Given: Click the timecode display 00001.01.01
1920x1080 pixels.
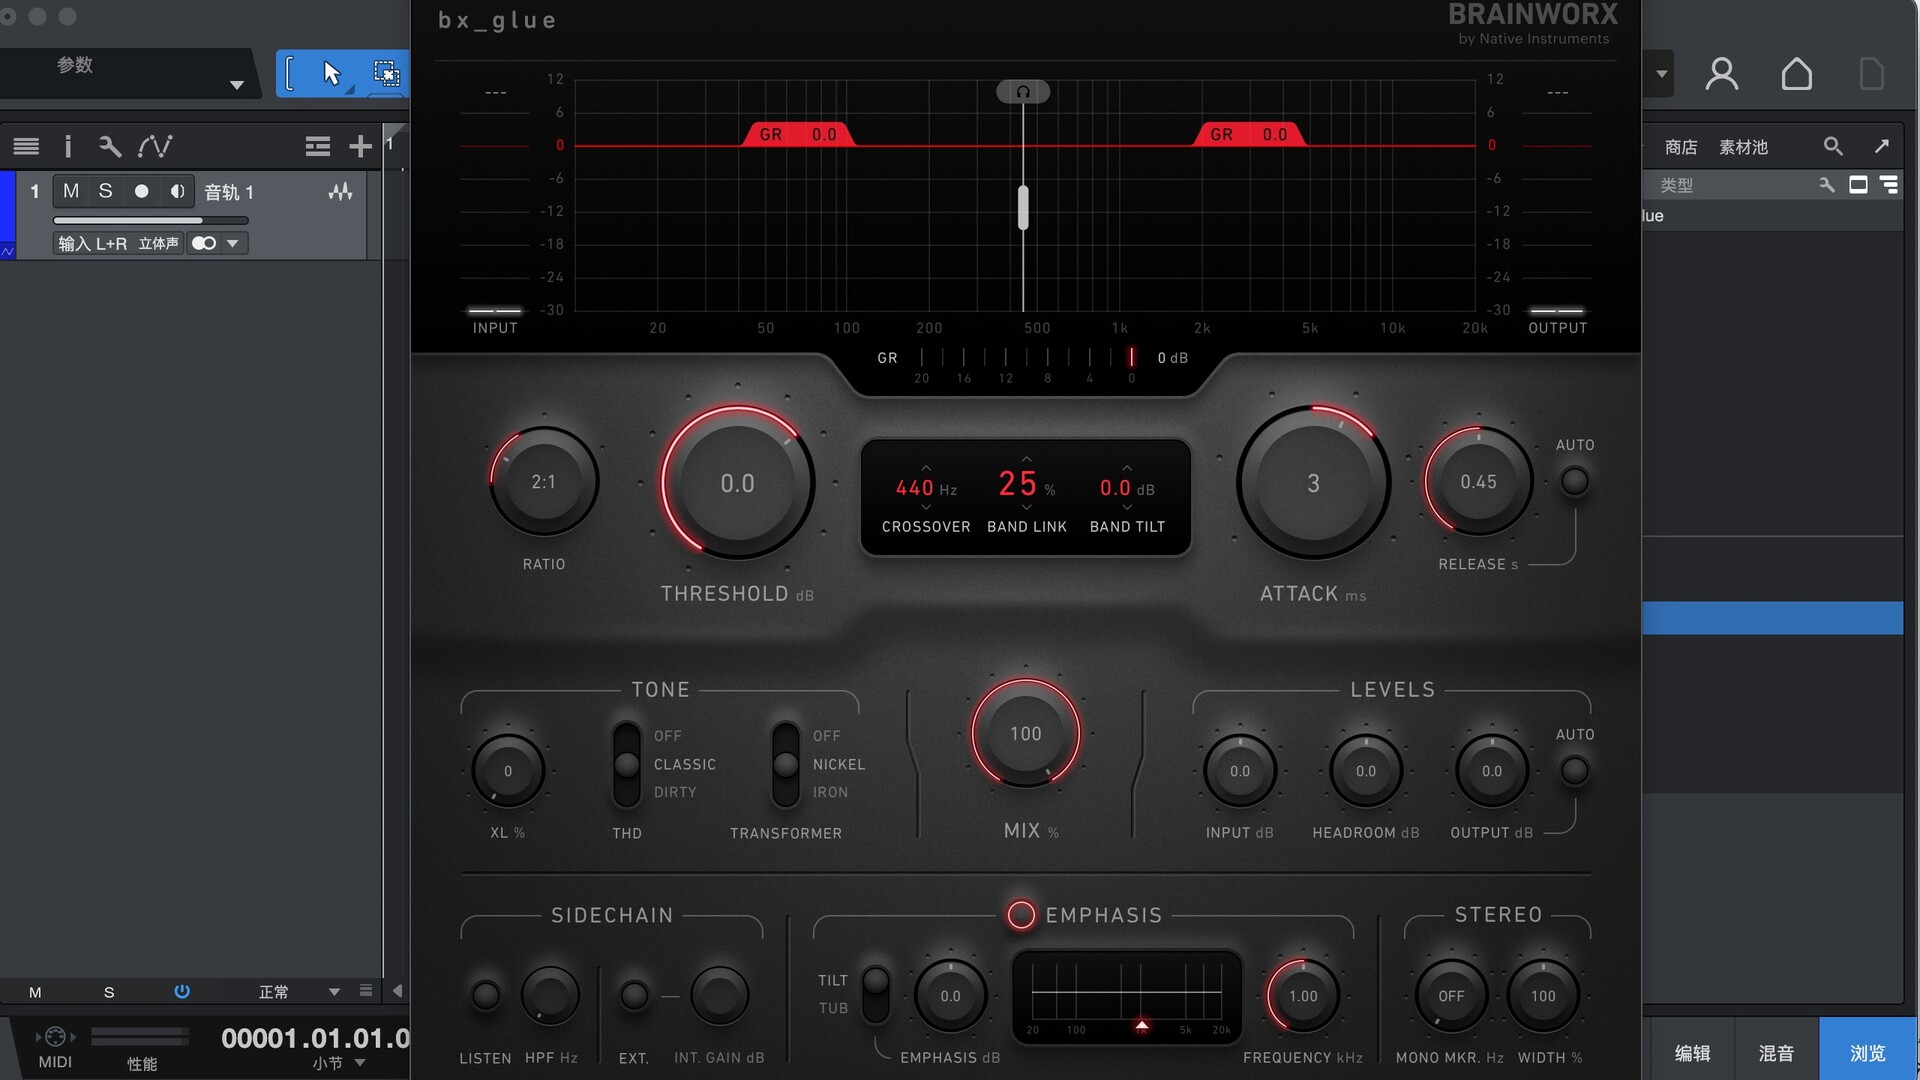Looking at the screenshot, I should (x=315, y=1038).
